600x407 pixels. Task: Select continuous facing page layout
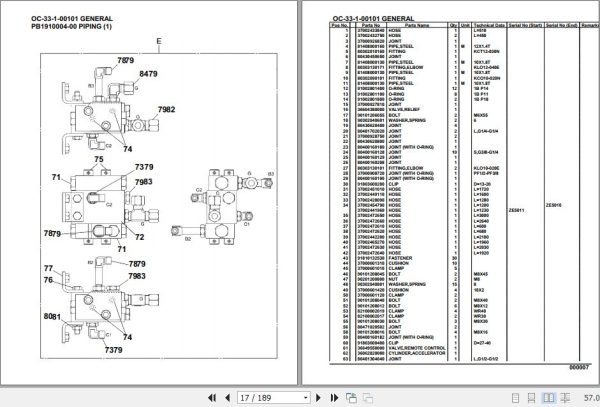(565, 398)
